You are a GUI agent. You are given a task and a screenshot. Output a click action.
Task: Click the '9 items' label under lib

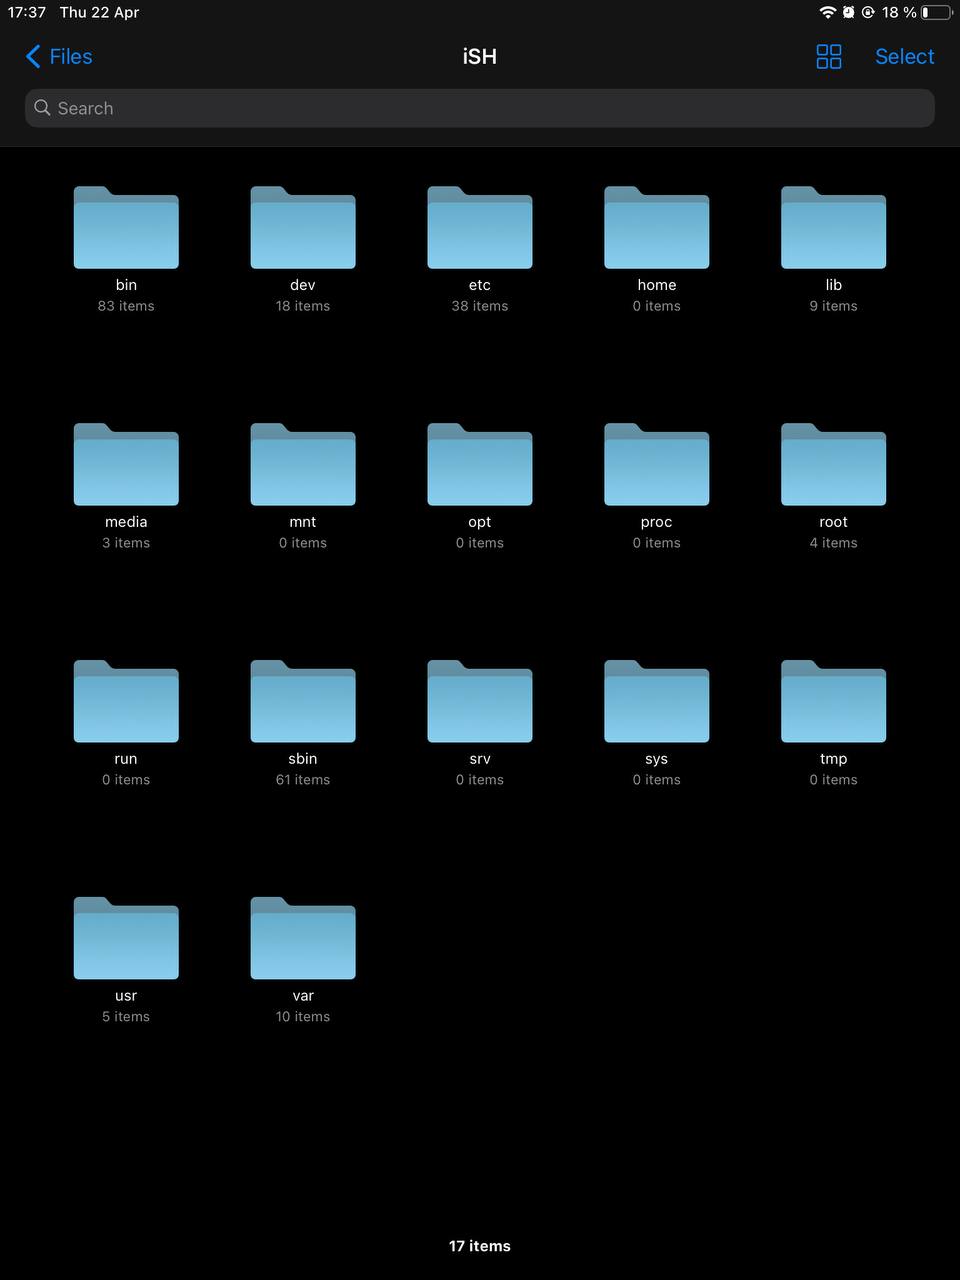pyautogui.click(x=833, y=306)
